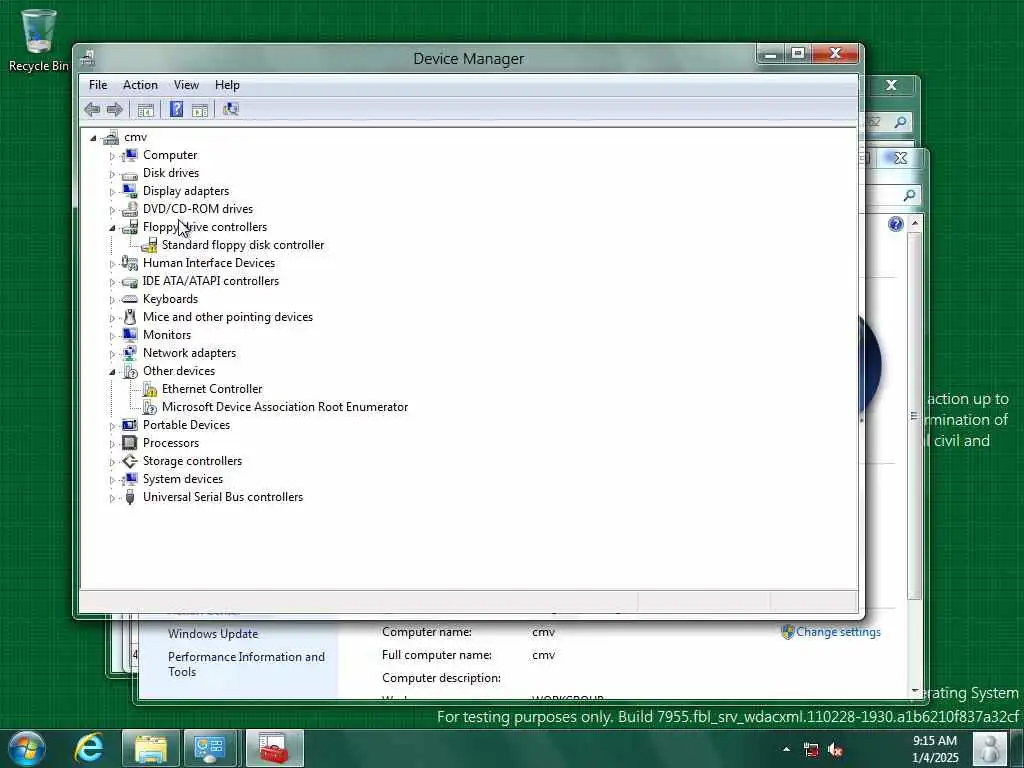Select "Microsoft Device Association Root Enumerator" text
This screenshot has height=768, width=1024.
[285, 407]
